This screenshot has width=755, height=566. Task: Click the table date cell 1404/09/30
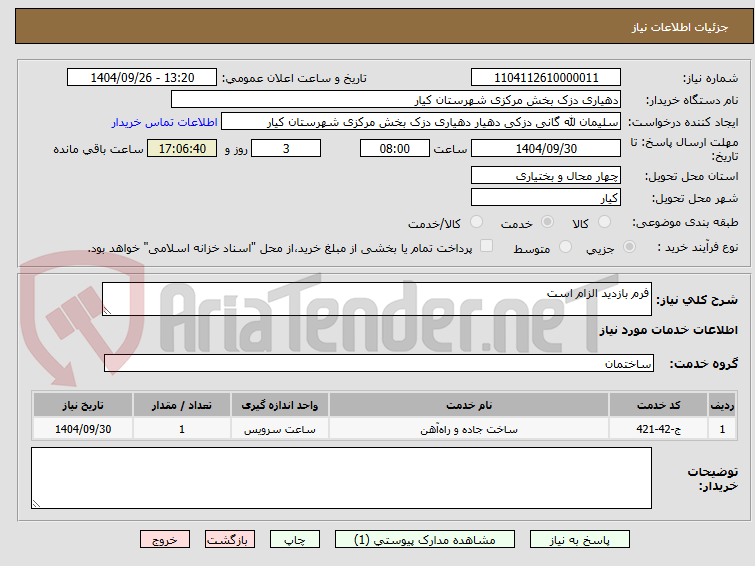[83, 429]
